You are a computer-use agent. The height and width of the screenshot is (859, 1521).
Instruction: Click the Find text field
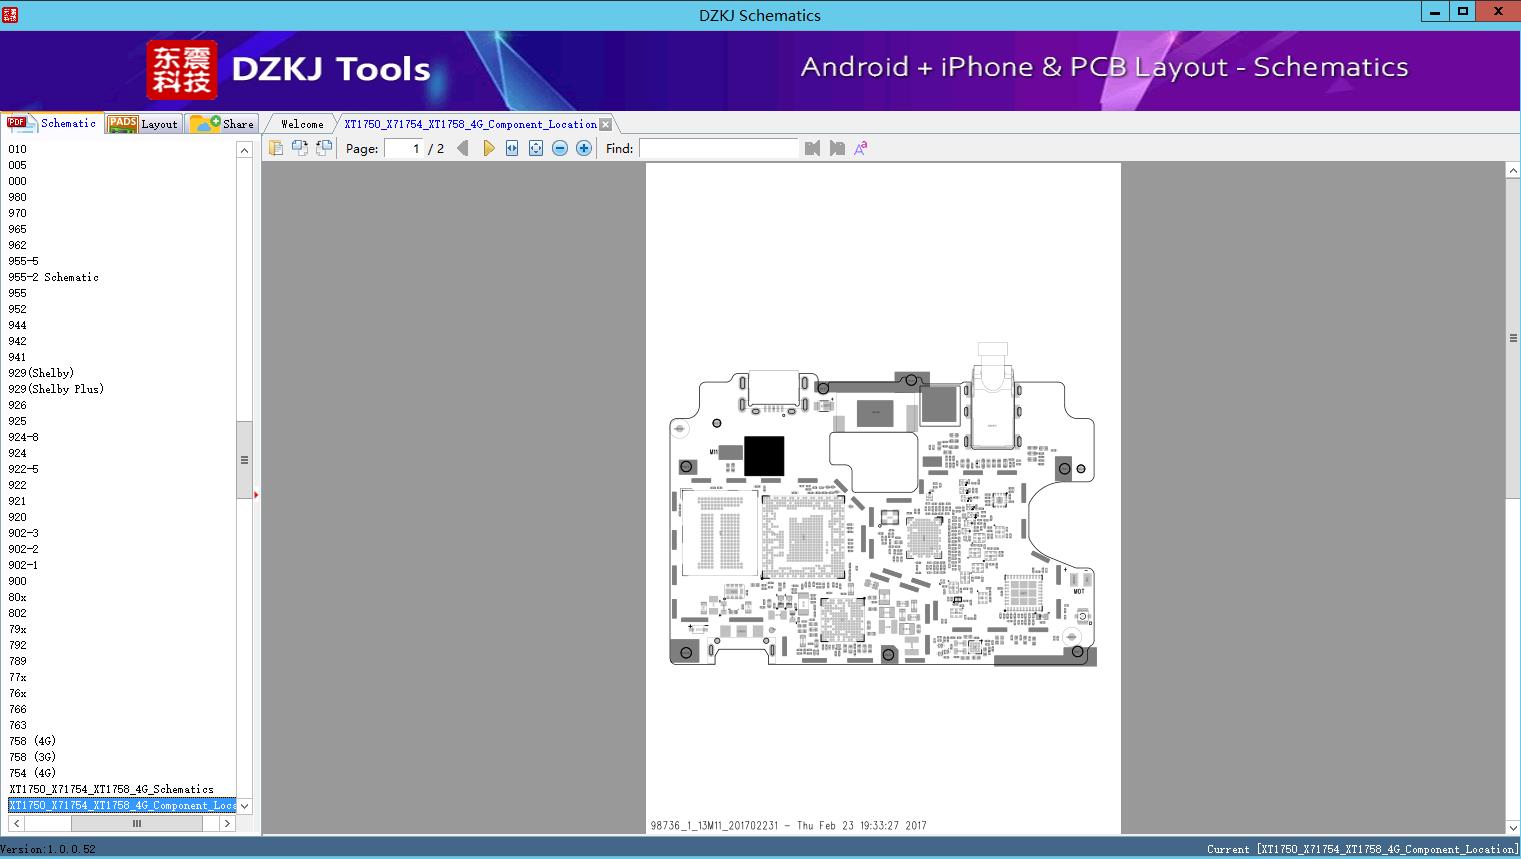718,148
